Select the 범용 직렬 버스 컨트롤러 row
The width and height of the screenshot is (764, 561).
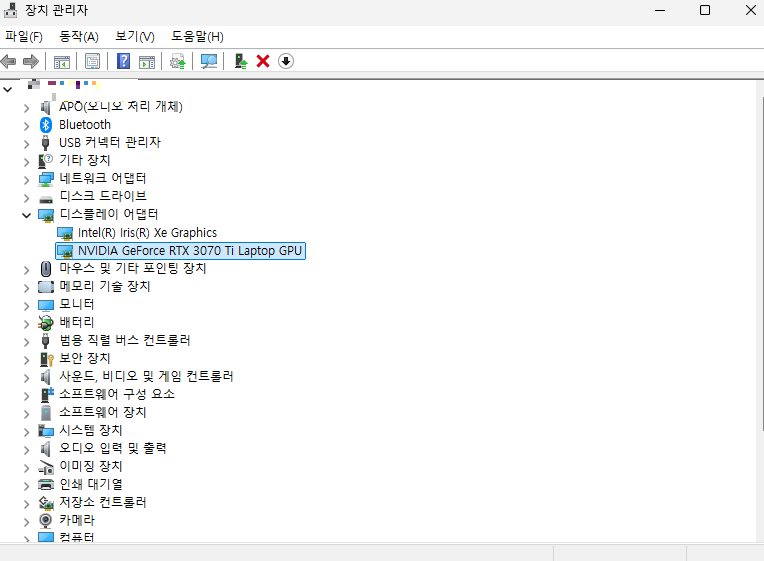tap(125, 340)
